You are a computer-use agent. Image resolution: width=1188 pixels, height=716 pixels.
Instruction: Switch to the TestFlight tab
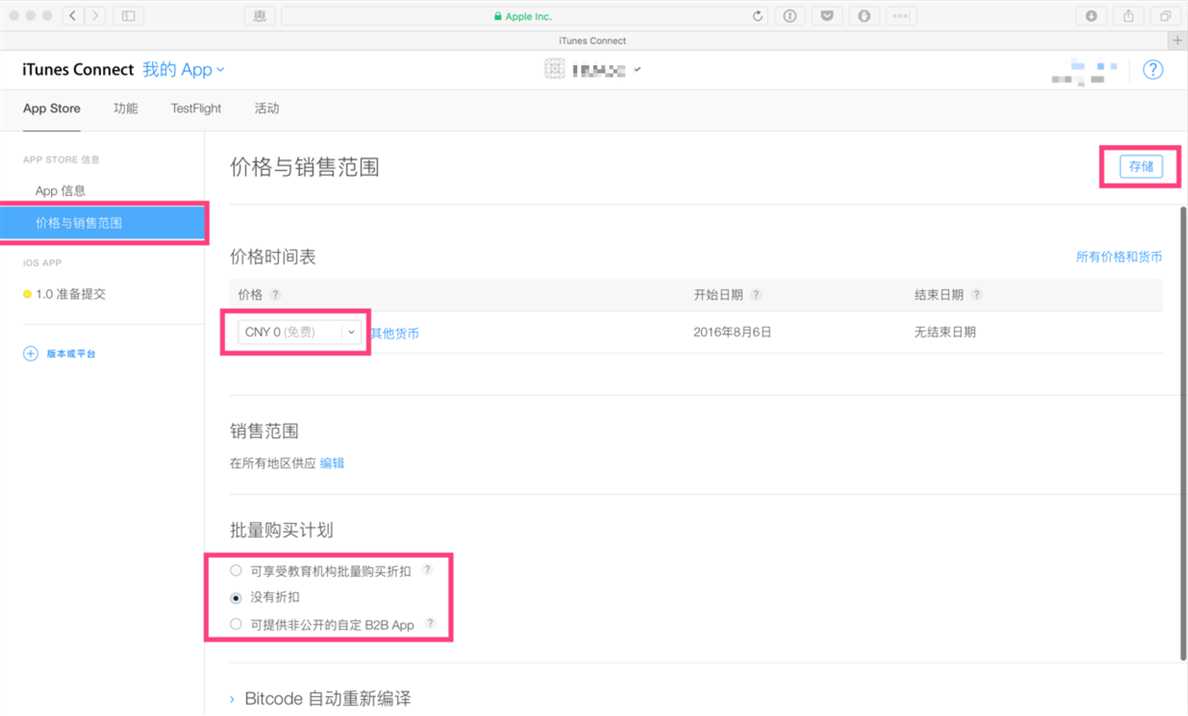[196, 108]
